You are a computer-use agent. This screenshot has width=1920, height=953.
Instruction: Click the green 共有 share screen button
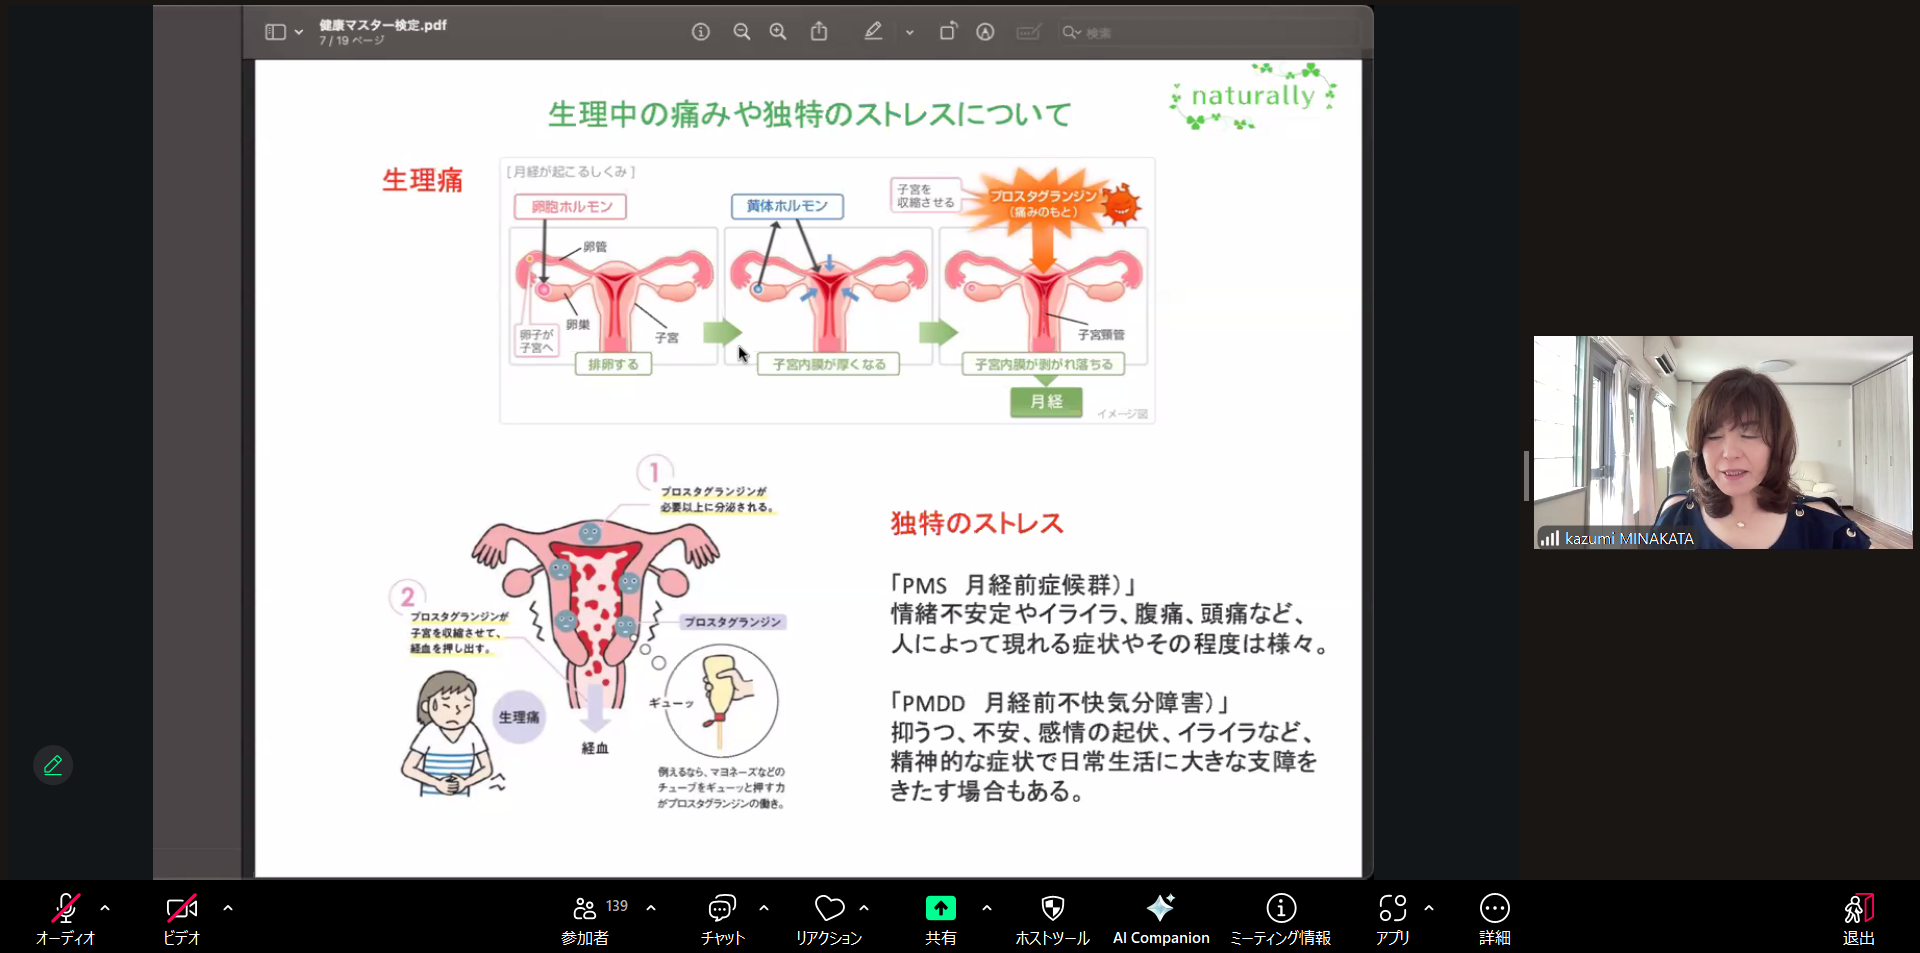point(940,918)
